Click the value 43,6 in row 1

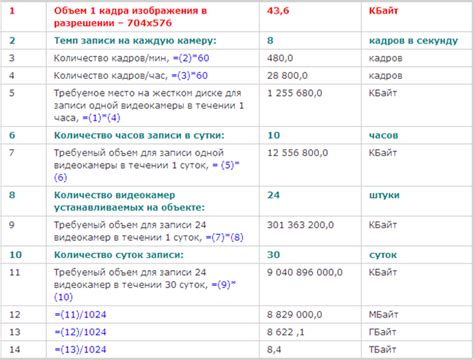coord(278,11)
